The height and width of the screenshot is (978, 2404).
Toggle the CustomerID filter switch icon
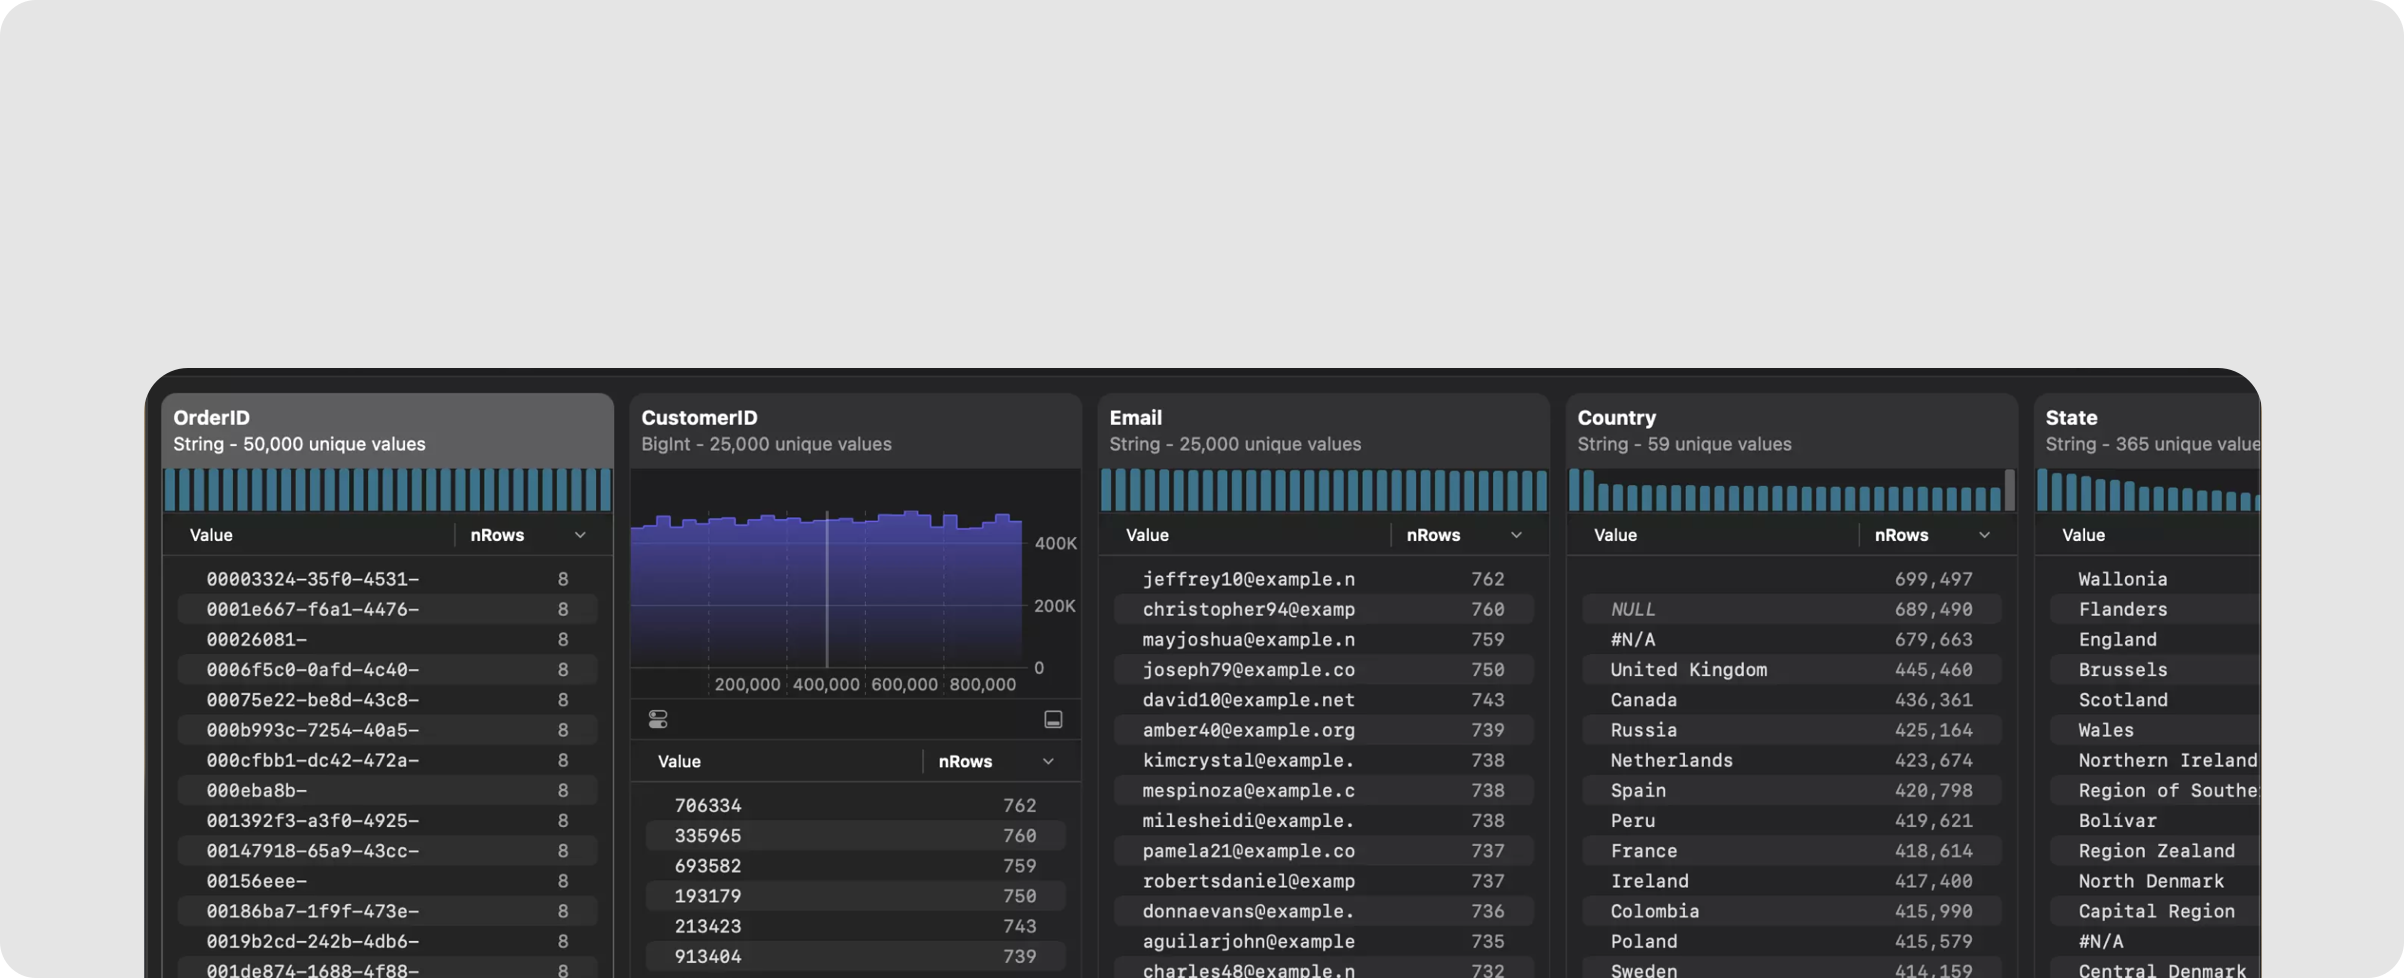tap(658, 719)
